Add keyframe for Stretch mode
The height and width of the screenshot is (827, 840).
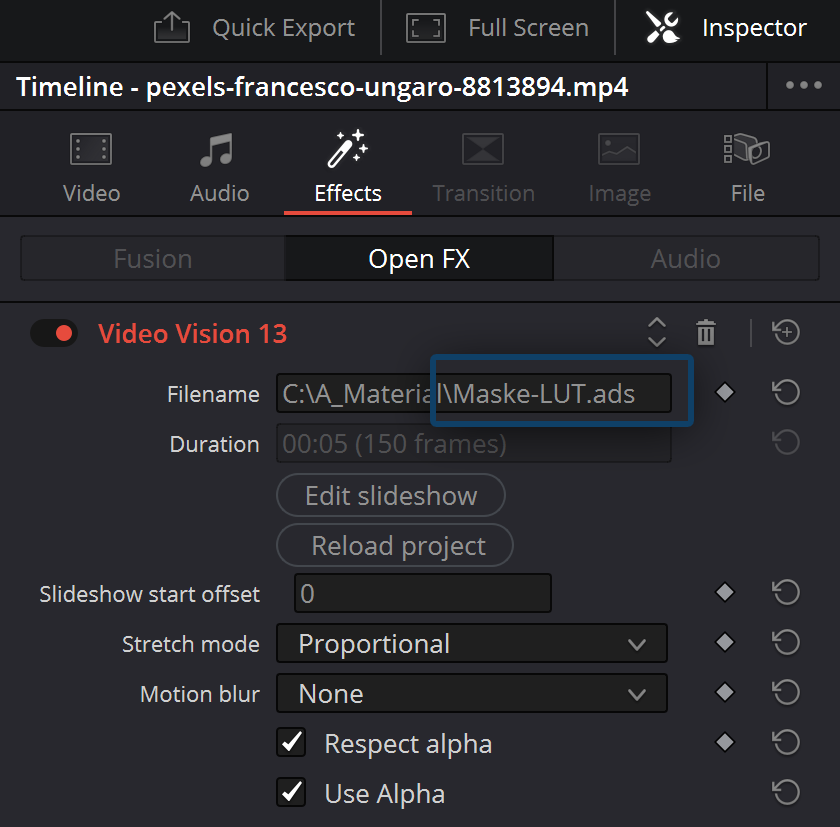[725, 643]
